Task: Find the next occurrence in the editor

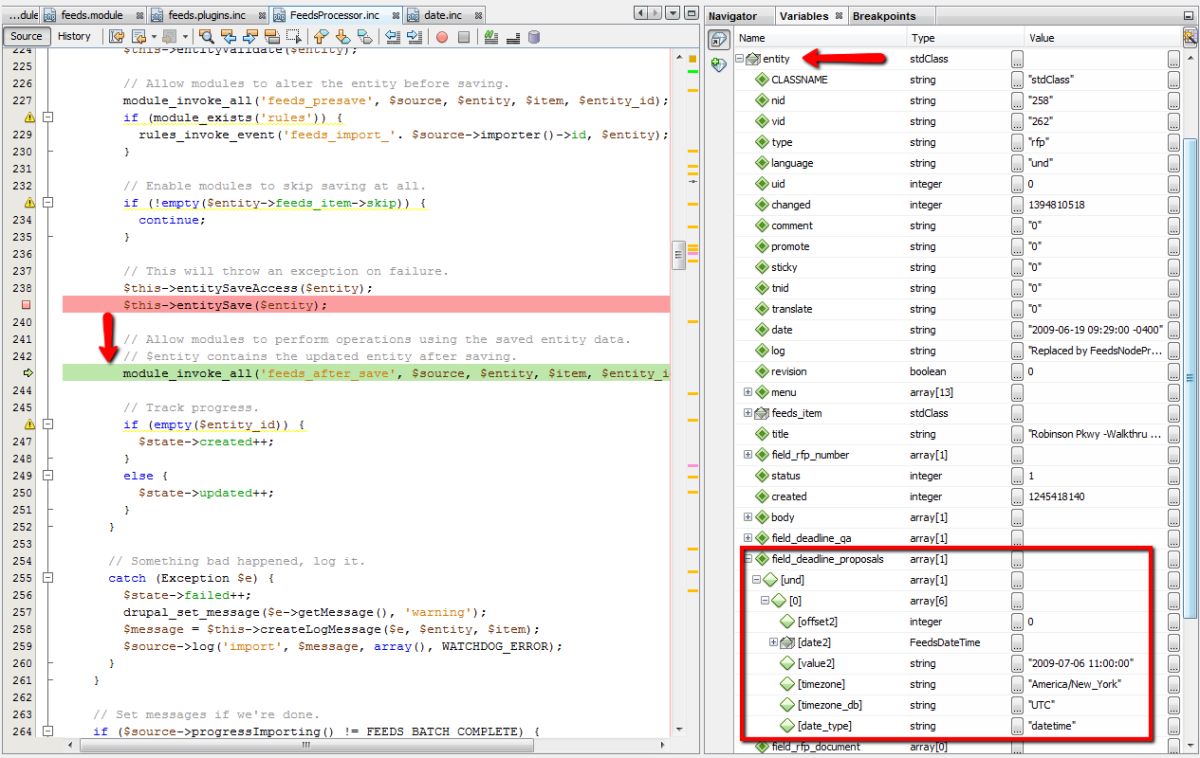Action: click(249, 37)
